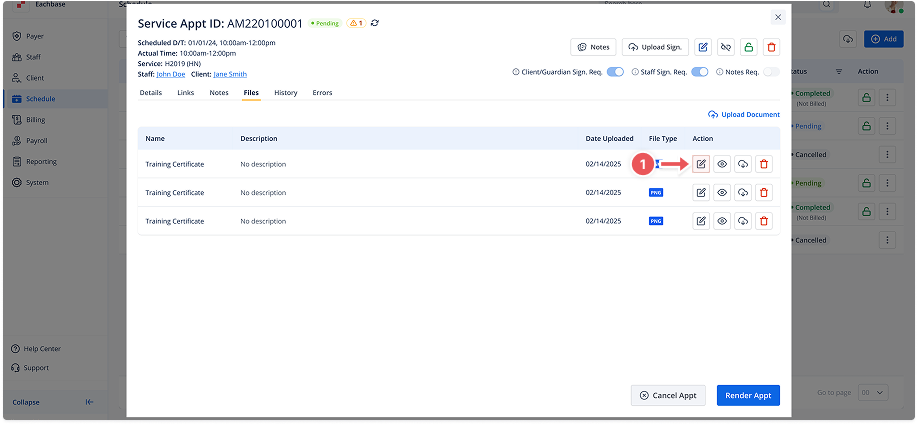
Task: Click the cloud download icon beside Add
Action: coord(847,39)
